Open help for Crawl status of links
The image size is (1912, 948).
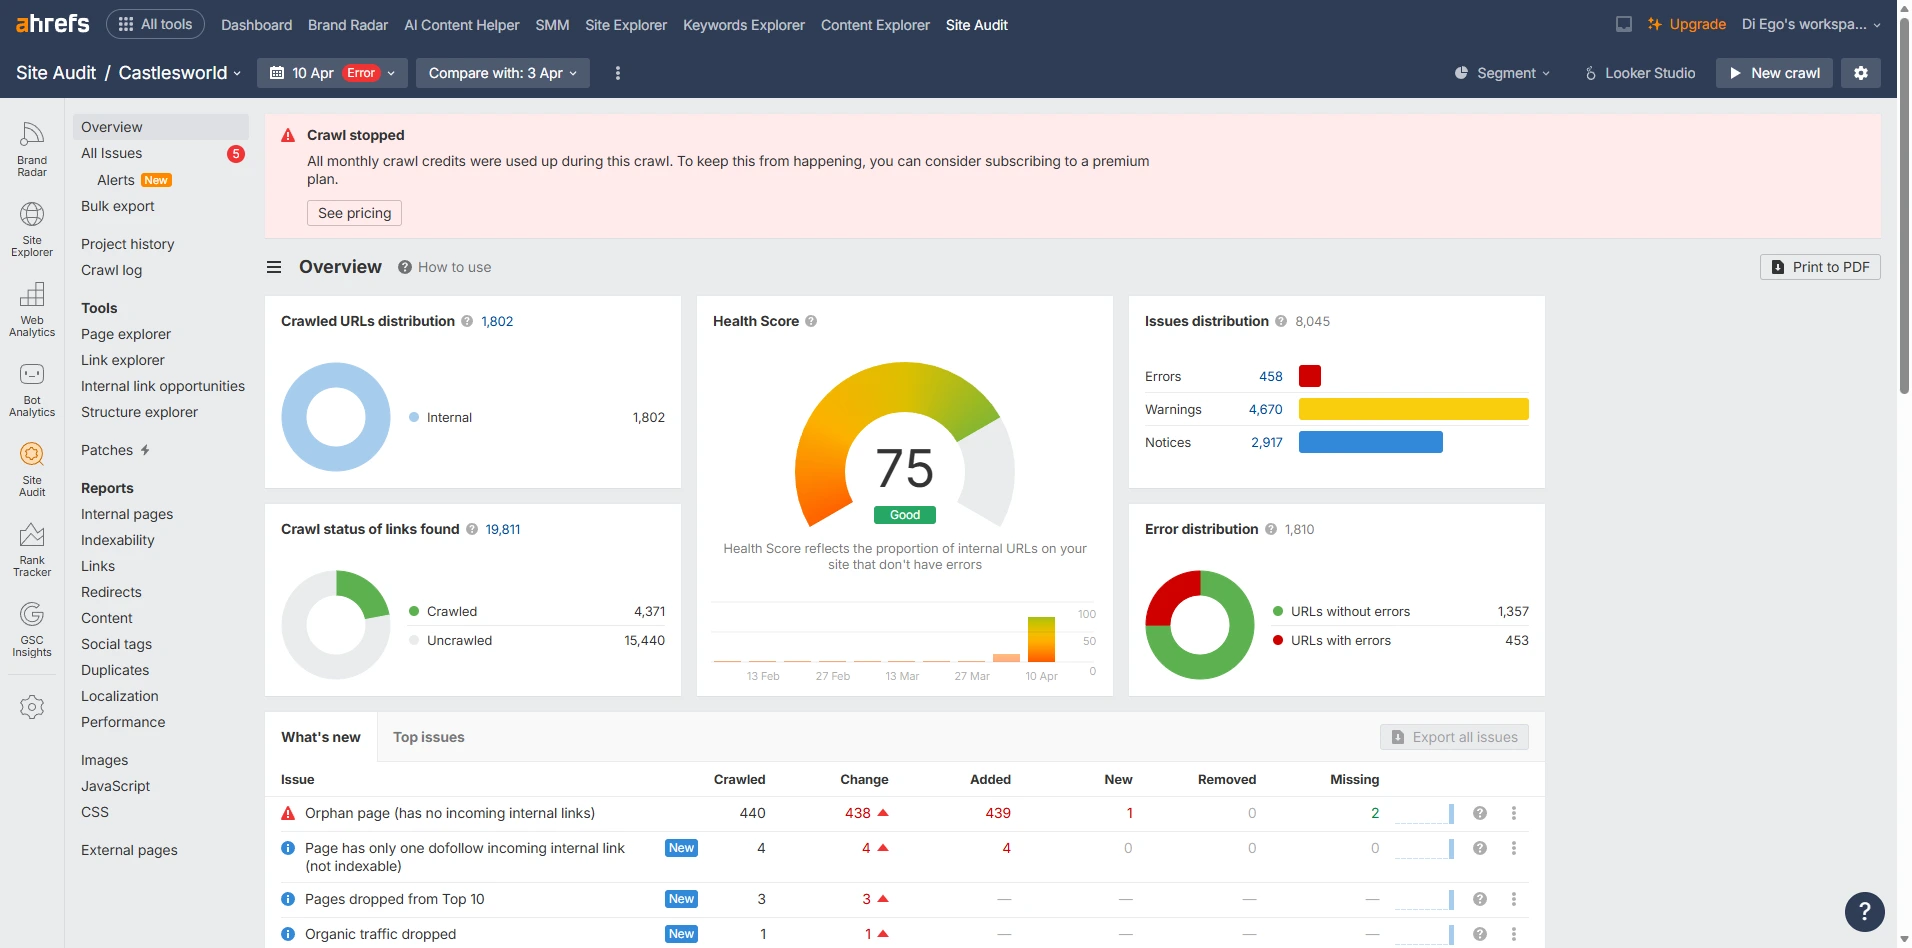(472, 529)
